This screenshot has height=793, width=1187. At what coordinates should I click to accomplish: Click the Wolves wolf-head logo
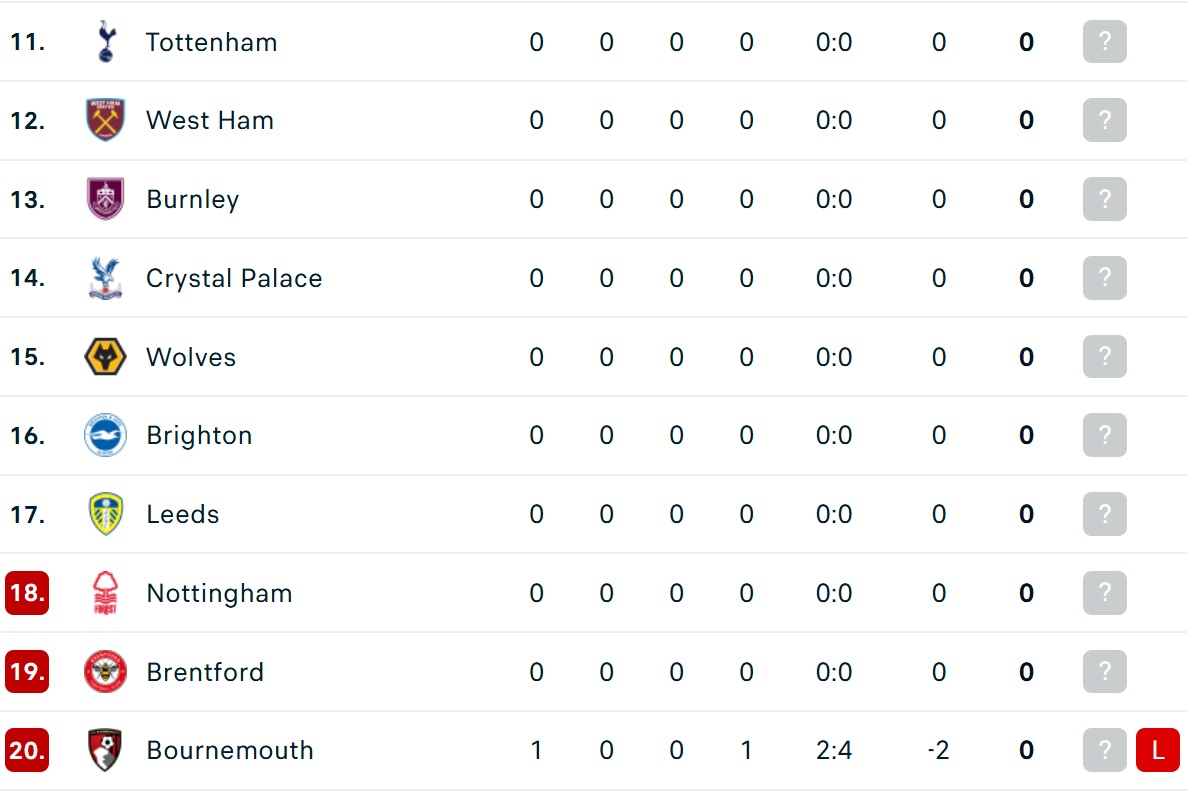tap(105, 356)
